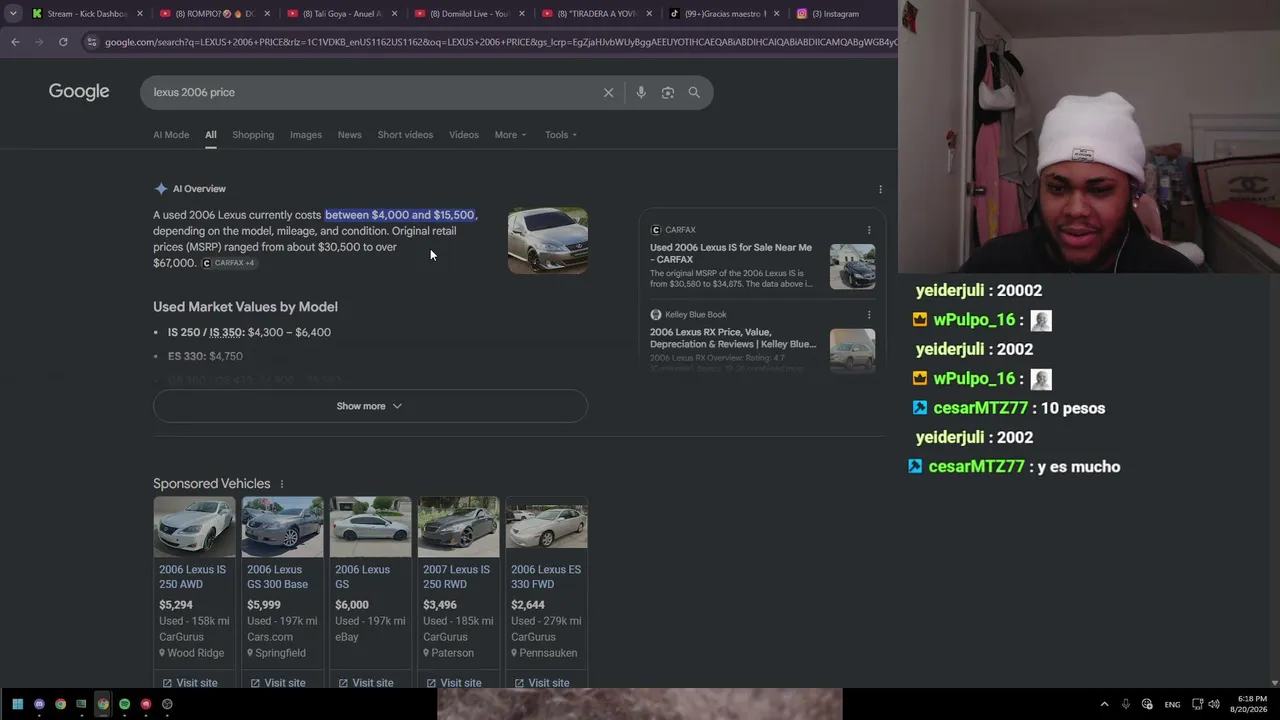
Task: Click the microphone icon in the system tray
Action: 1126,704
